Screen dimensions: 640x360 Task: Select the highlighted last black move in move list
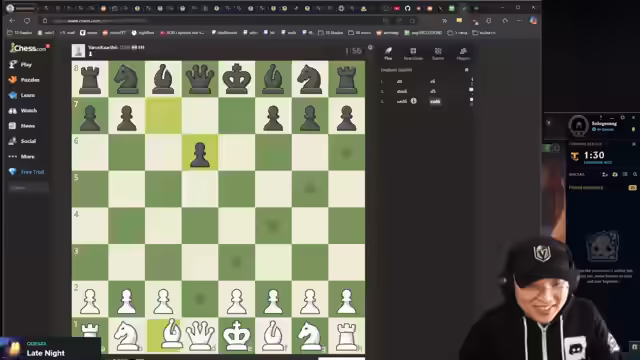(x=435, y=101)
